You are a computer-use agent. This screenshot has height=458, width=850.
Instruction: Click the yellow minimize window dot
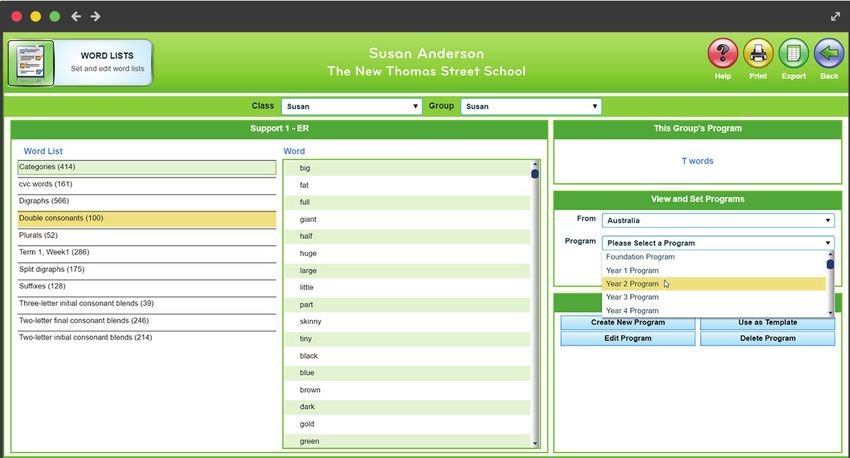pyautogui.click(x=35, y=16)
